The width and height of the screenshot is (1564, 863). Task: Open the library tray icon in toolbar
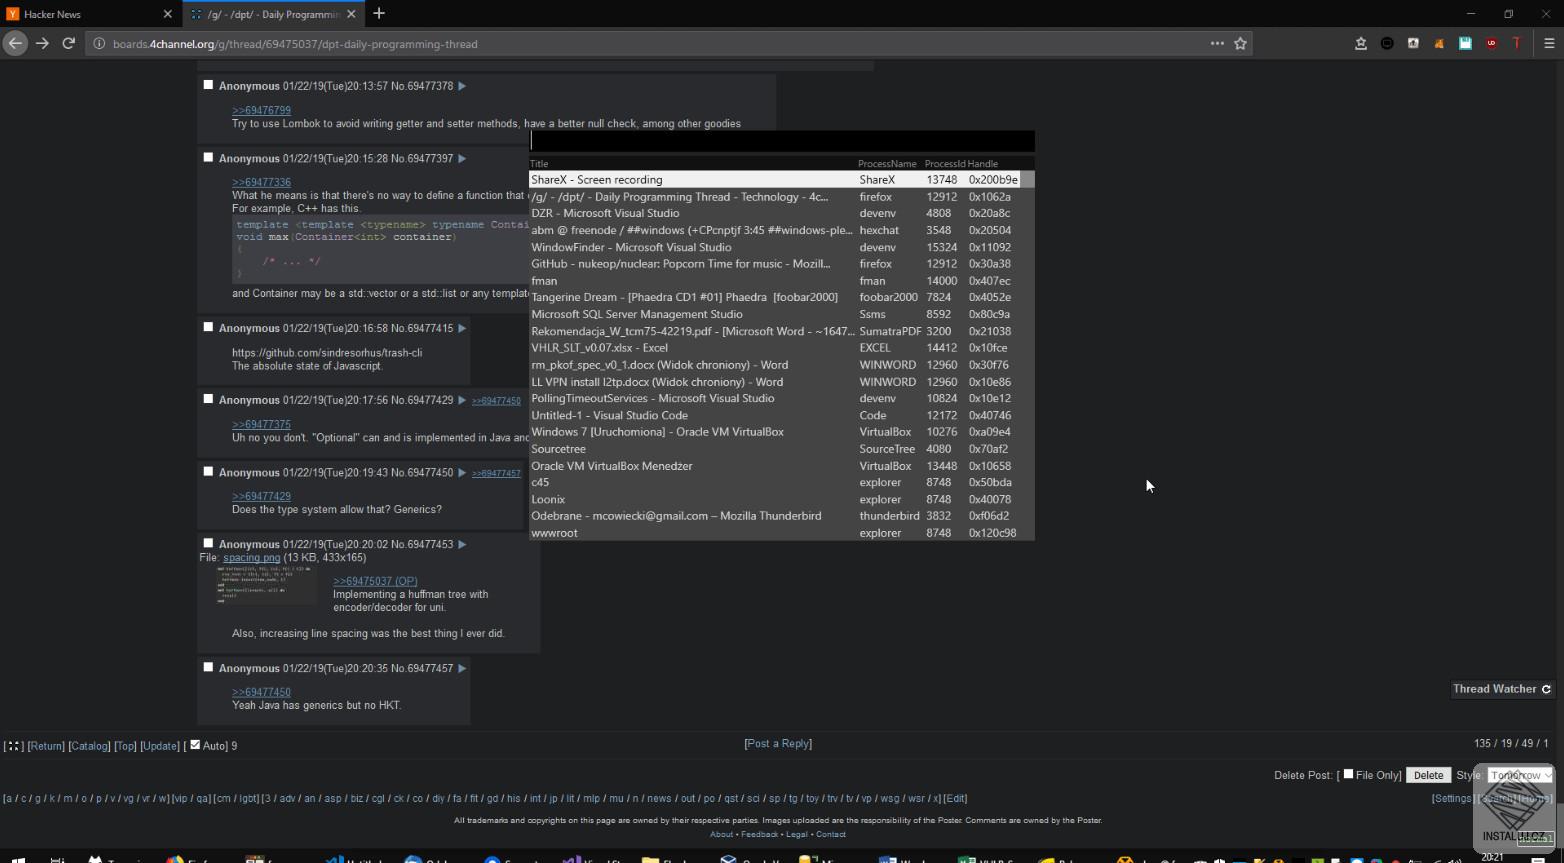tap(1361, 44)
